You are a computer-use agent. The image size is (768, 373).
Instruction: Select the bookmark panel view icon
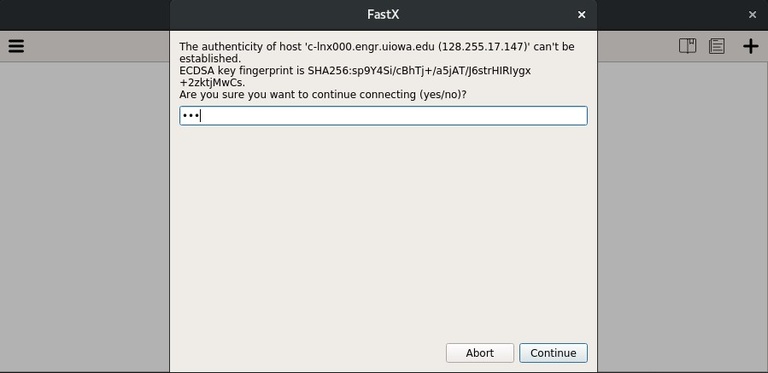pos(687,47)
